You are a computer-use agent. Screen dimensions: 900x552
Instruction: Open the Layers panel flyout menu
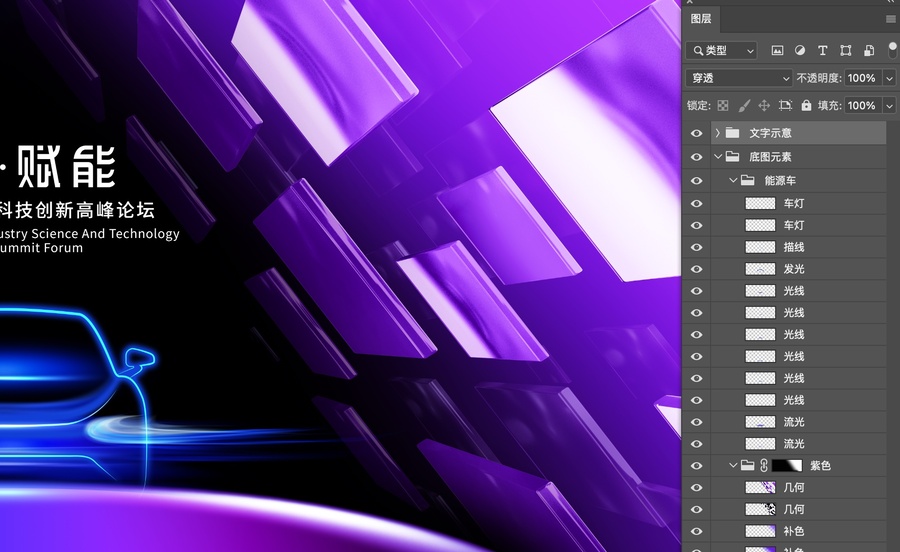(x=891, y=19)
